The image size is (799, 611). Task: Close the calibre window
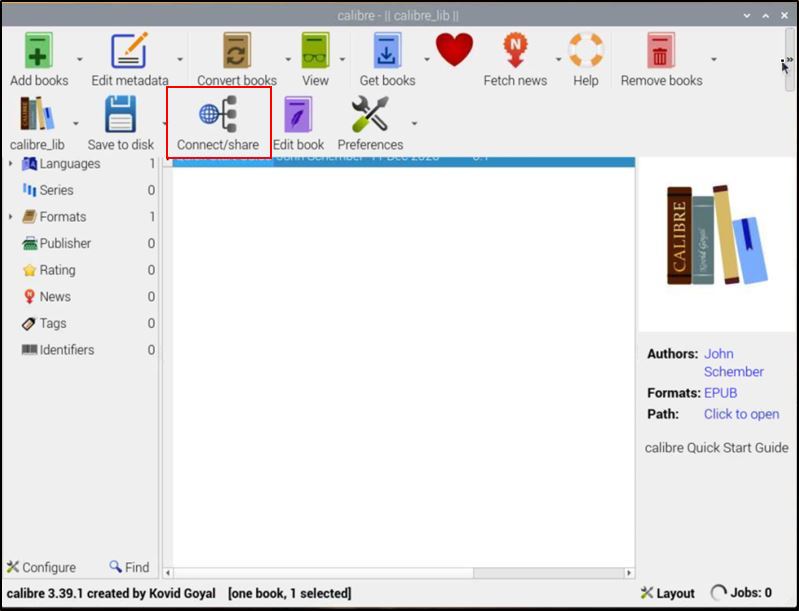[784, 15]
